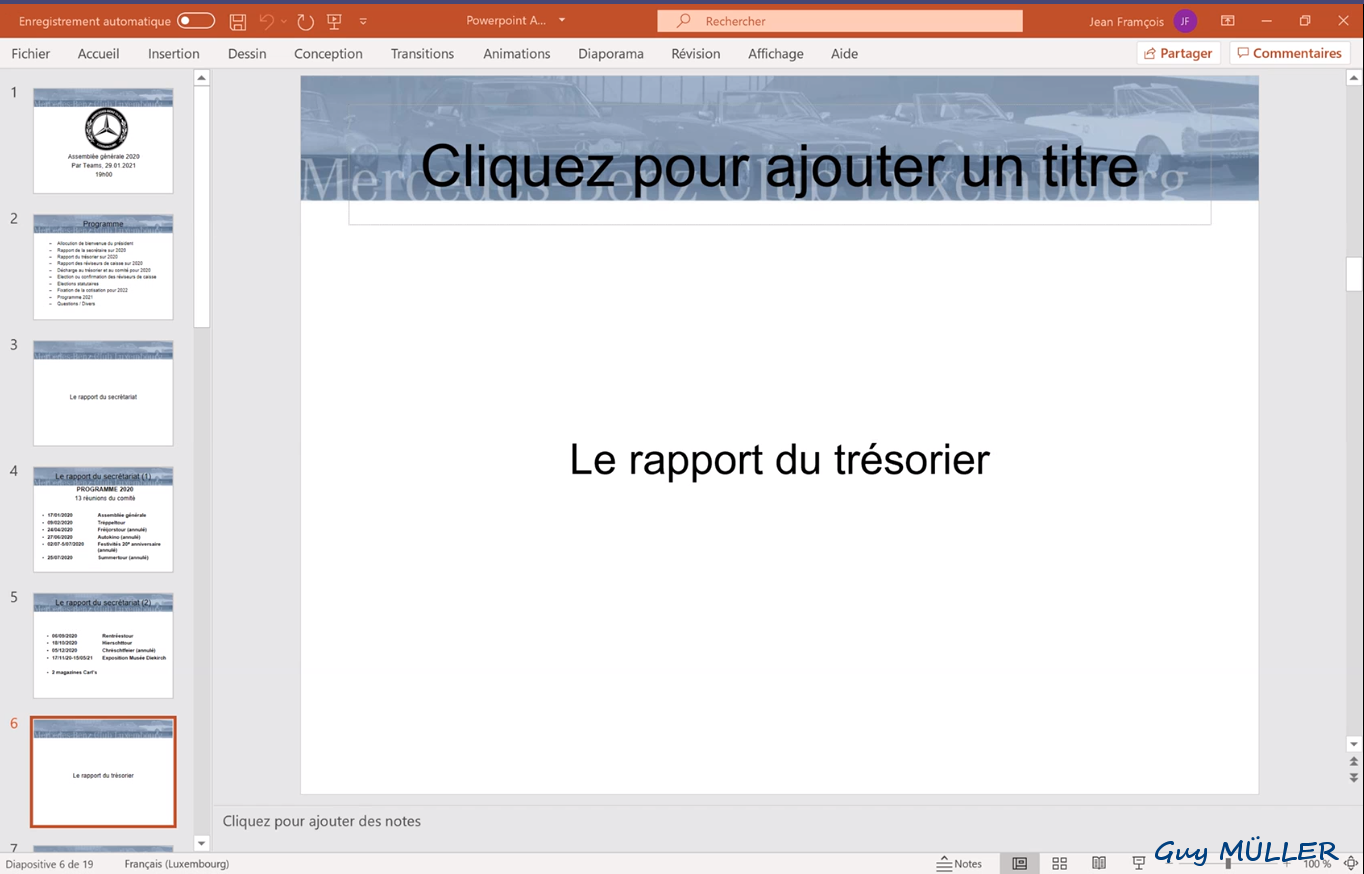Image resolution: width=1364 pixels, height=874 pixels.
Task: Toggle the Notes pane in status bar
Action: click(x=959, y=863)
